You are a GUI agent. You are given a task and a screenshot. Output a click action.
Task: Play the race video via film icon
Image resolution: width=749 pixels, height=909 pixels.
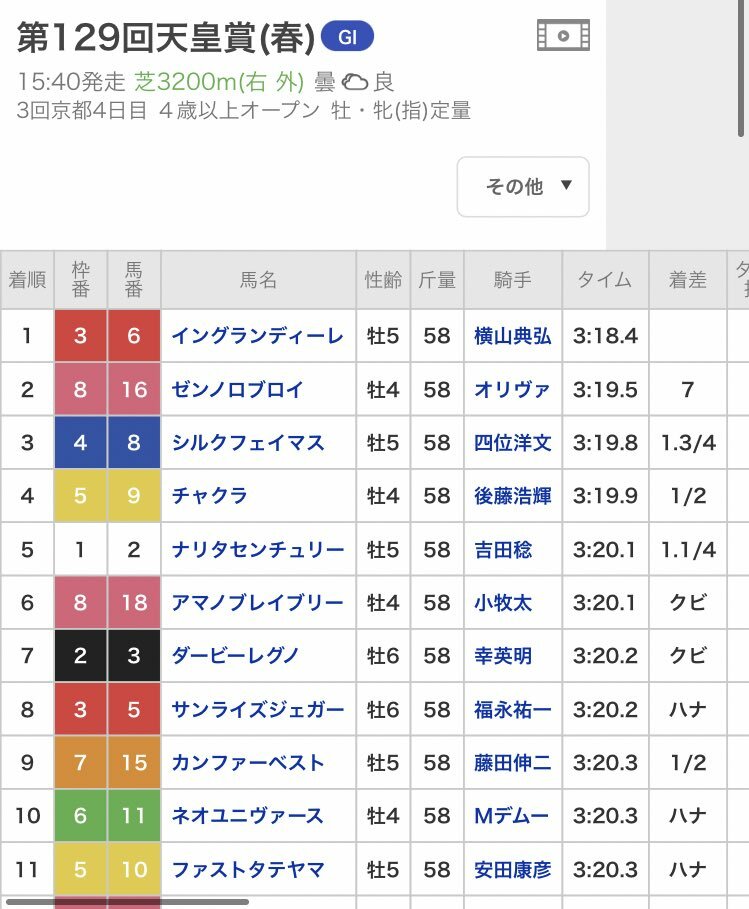tap(563, 35)
